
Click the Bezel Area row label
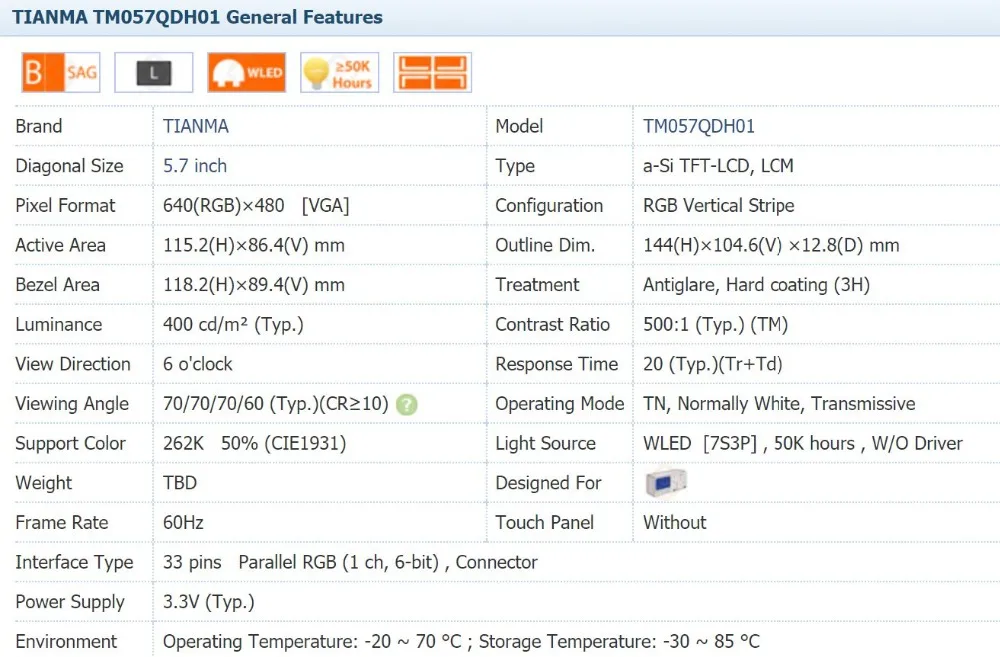click(x=57, y=284)
